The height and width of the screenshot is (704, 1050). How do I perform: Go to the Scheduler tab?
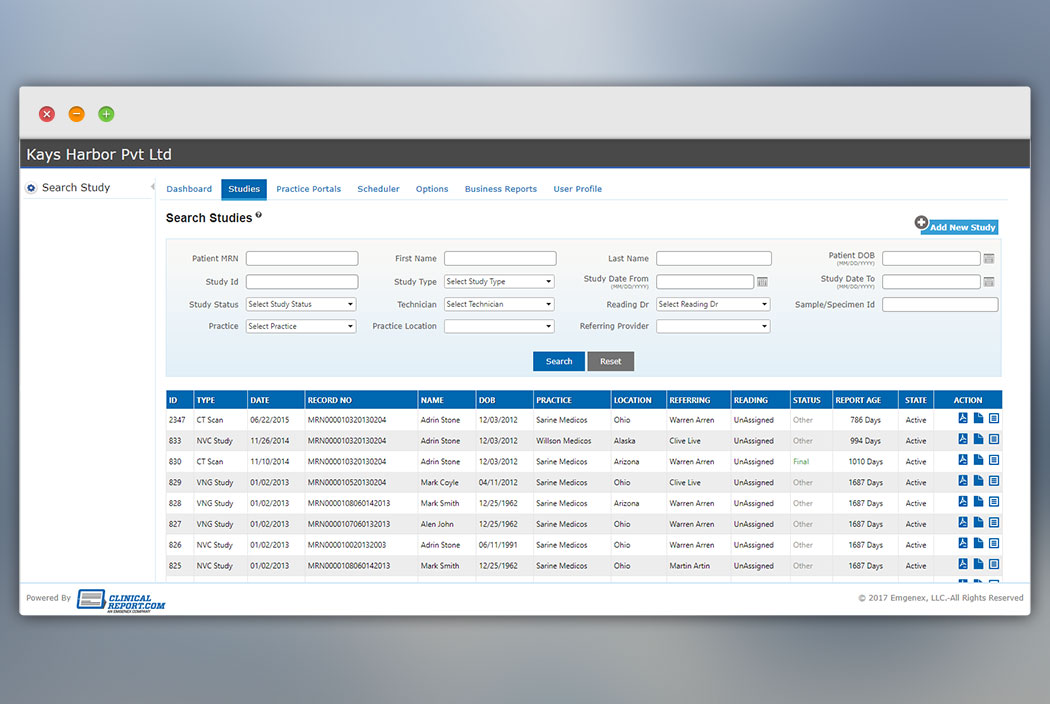[x=378, y=189]
